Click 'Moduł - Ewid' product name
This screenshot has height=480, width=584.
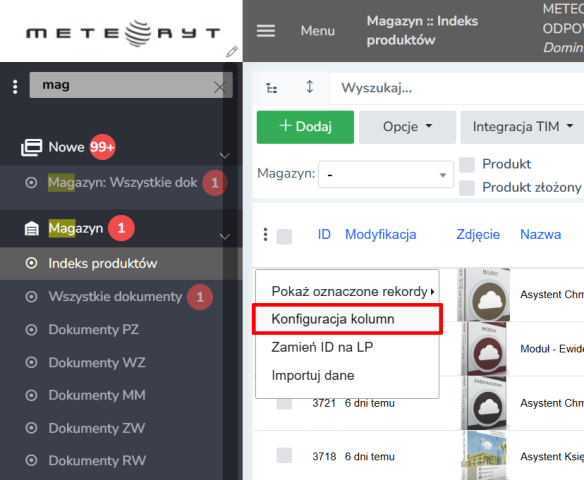coord(552,349)
